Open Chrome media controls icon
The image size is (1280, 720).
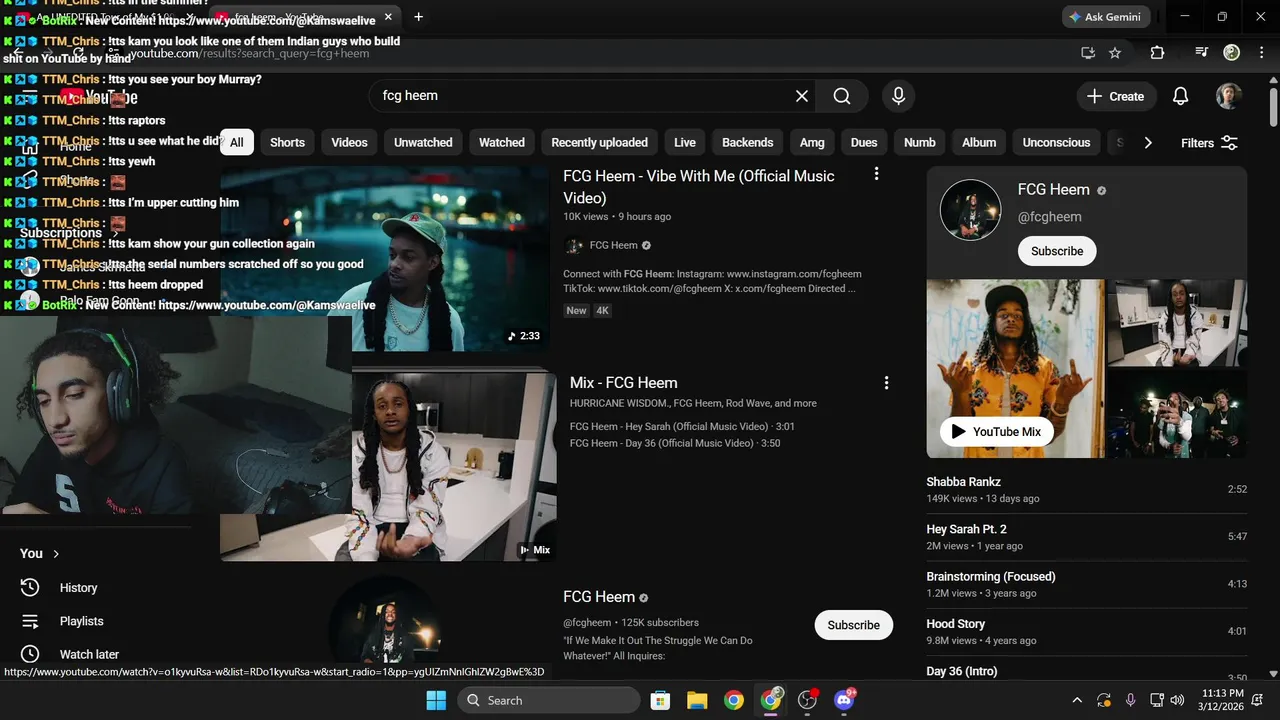pos(1202,53)
